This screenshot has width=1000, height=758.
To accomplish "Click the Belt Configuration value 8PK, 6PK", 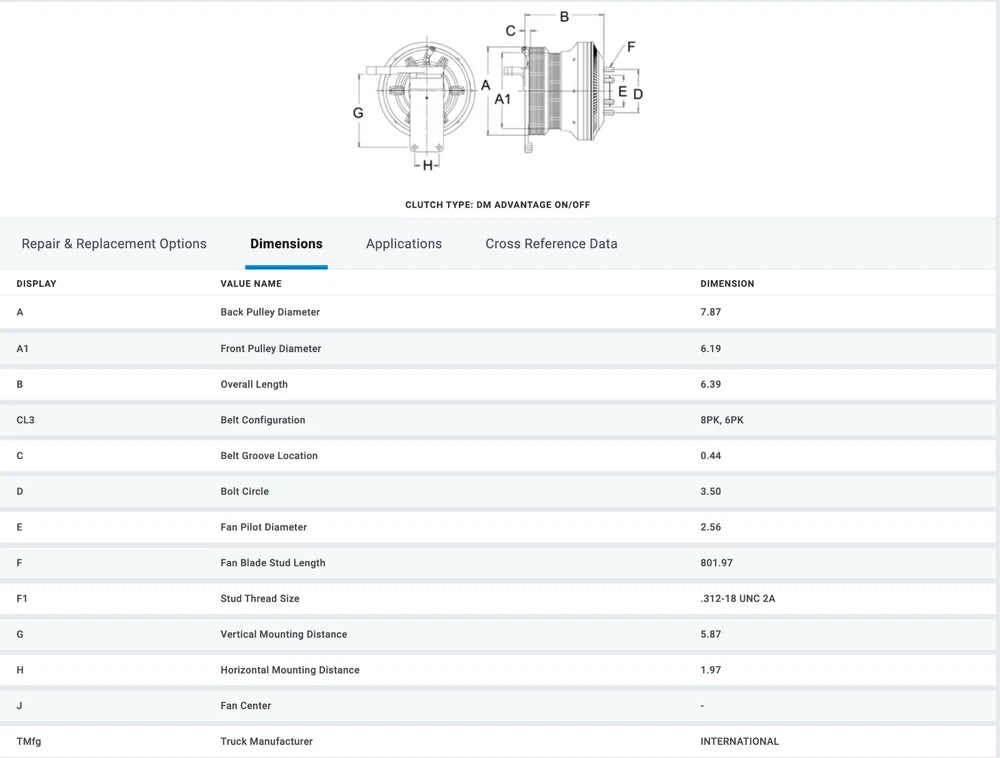I will 722,420.
